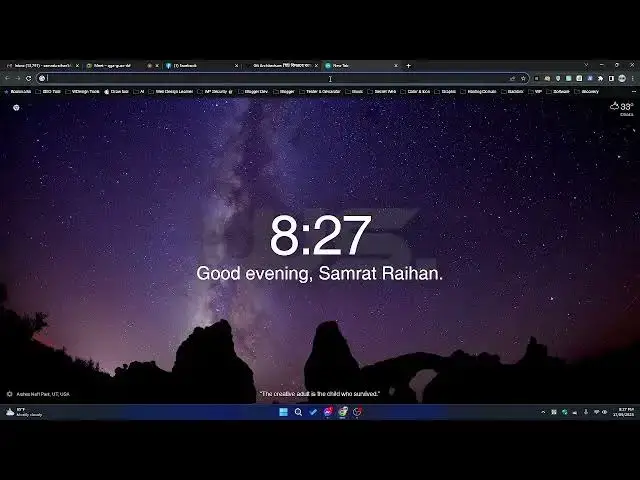The height and width of the screenshot is (480, 640).
Task: Open the profile avatar menu
Action: click(x=622, y=78)
